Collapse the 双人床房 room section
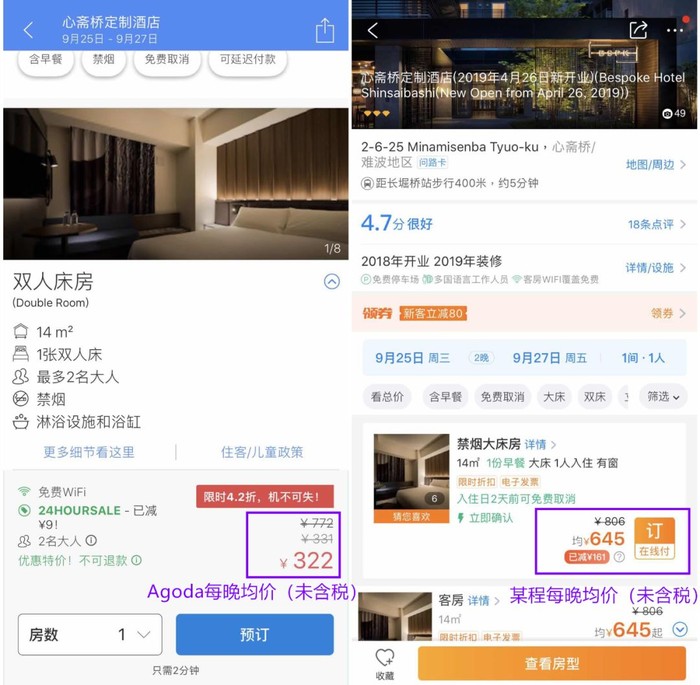The height and width of the screenshot is (685, 700). [332, 281]
